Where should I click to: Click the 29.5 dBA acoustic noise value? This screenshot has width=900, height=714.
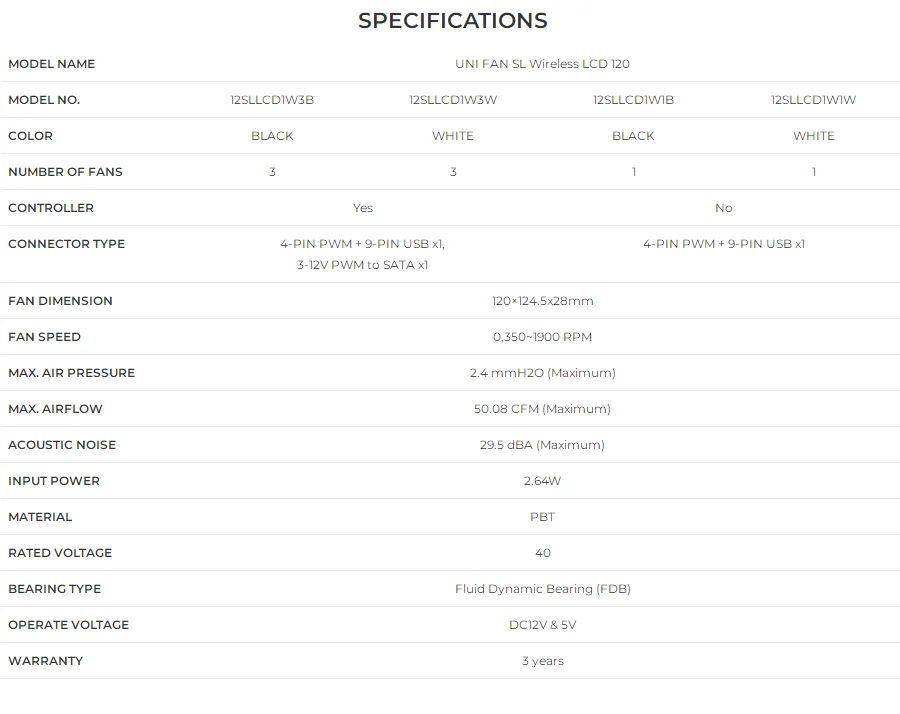(x=542, y=445)
